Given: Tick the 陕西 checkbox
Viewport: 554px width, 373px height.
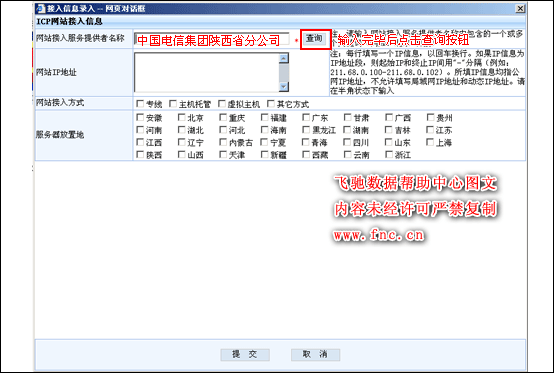Looking at the screenshot, I should 140,154.
